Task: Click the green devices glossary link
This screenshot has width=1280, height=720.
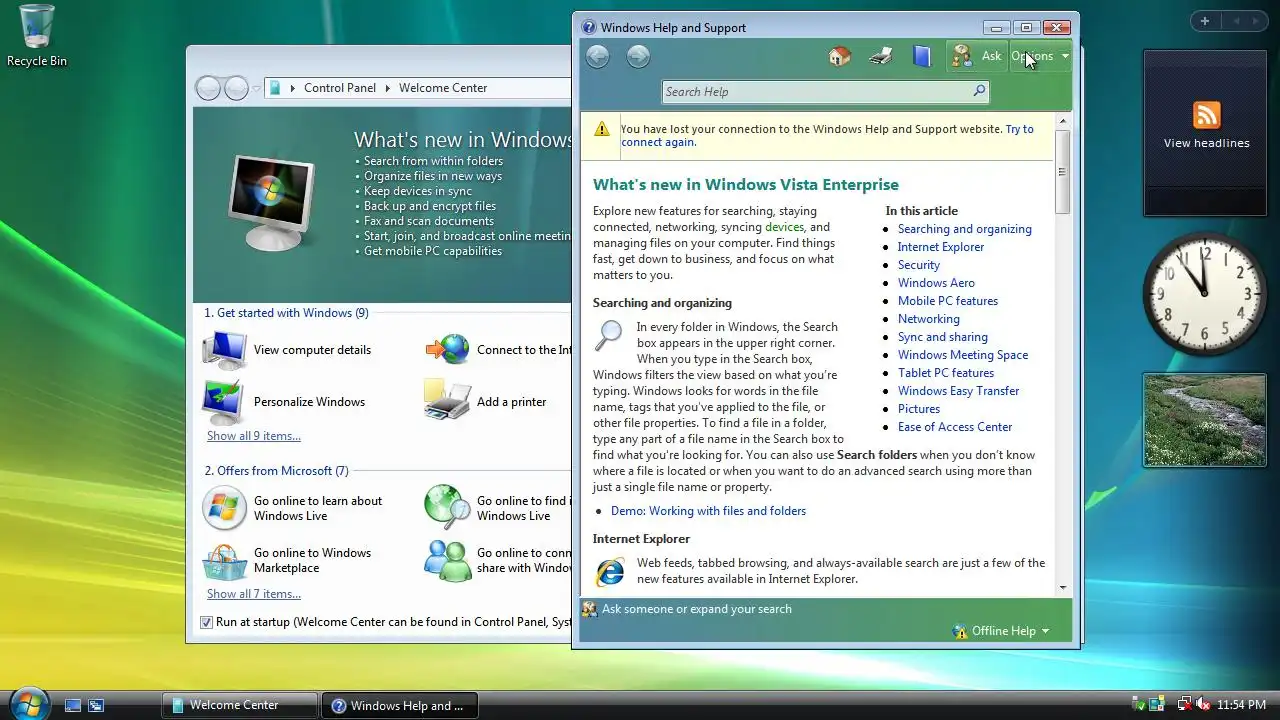Action: click(784, 227)
